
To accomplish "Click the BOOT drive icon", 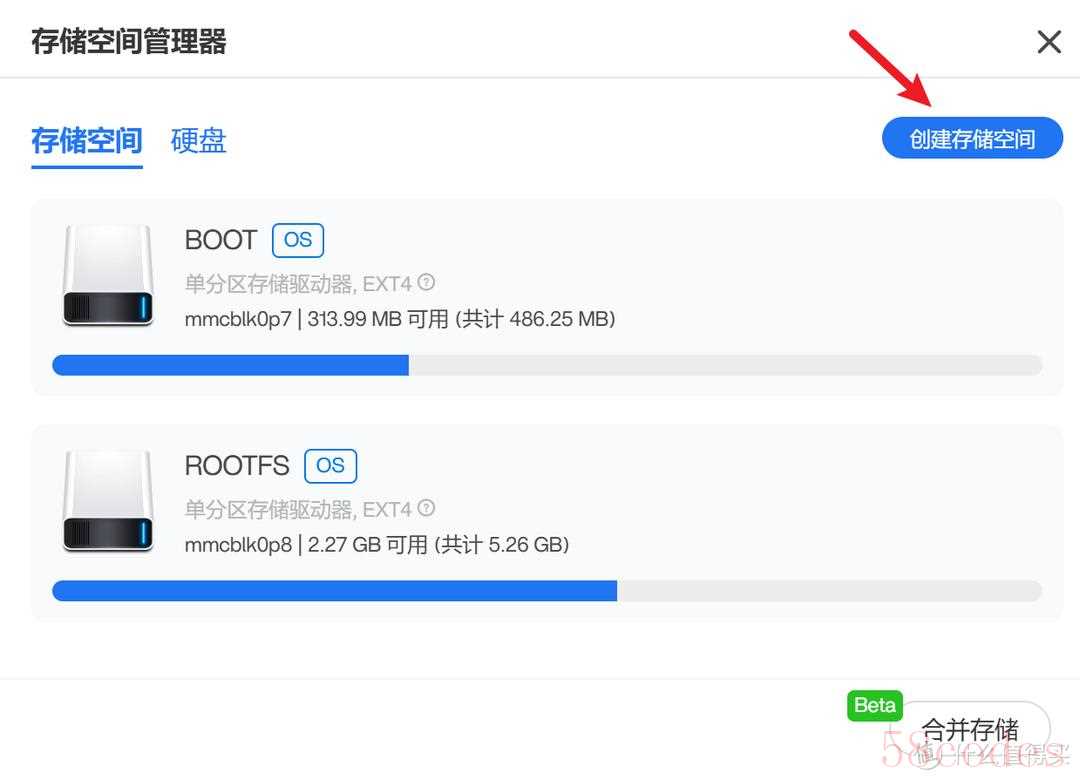I will pyautogui.click(x=107, y=276).
